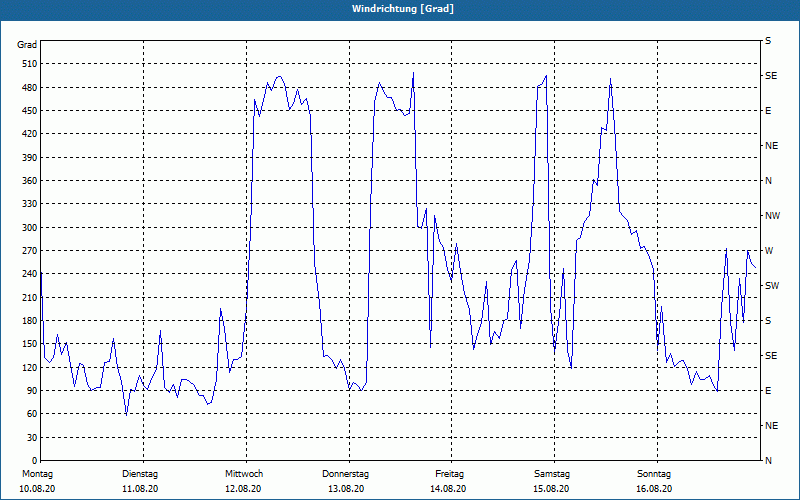The height and width of the screenshot is (500, 800).
Task: Select the y-axis value 60
Action: 33,414
